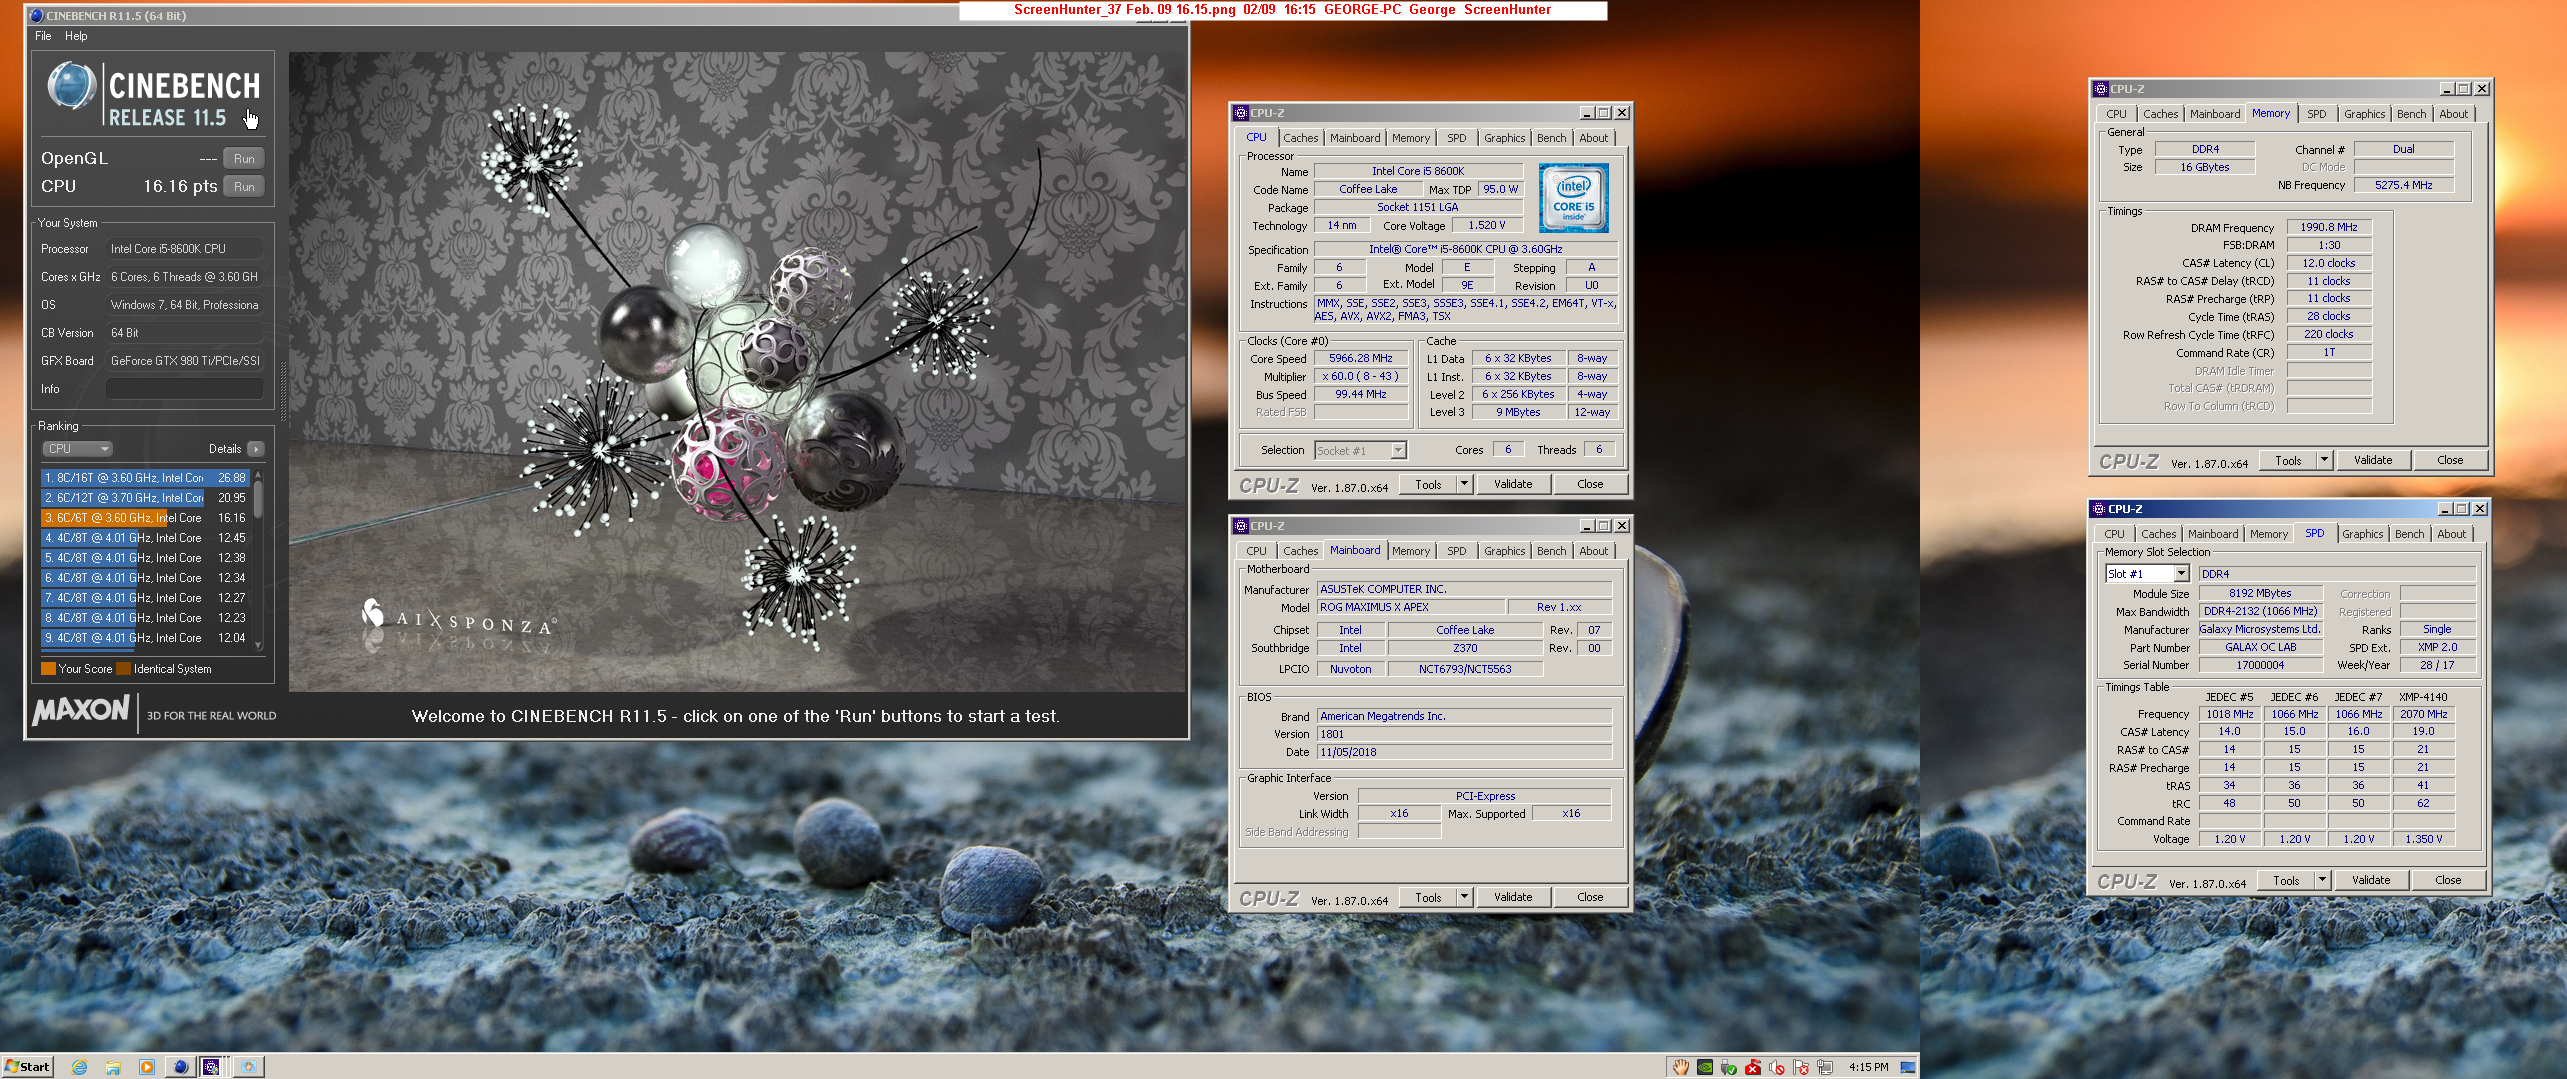Screen dimensions: 2567x1079
Task: Click Validate in CPU-Z CPU window
Action: coord(1513,484)
